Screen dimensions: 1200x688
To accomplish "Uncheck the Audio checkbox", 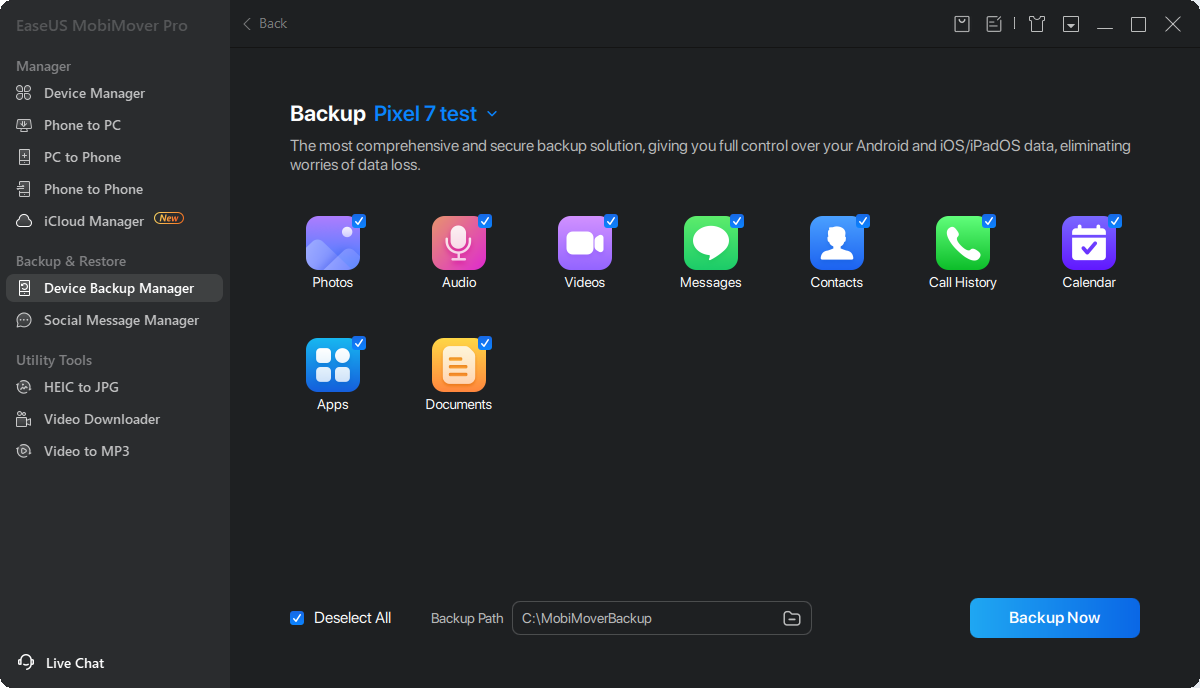I will (x=485, y=221).
